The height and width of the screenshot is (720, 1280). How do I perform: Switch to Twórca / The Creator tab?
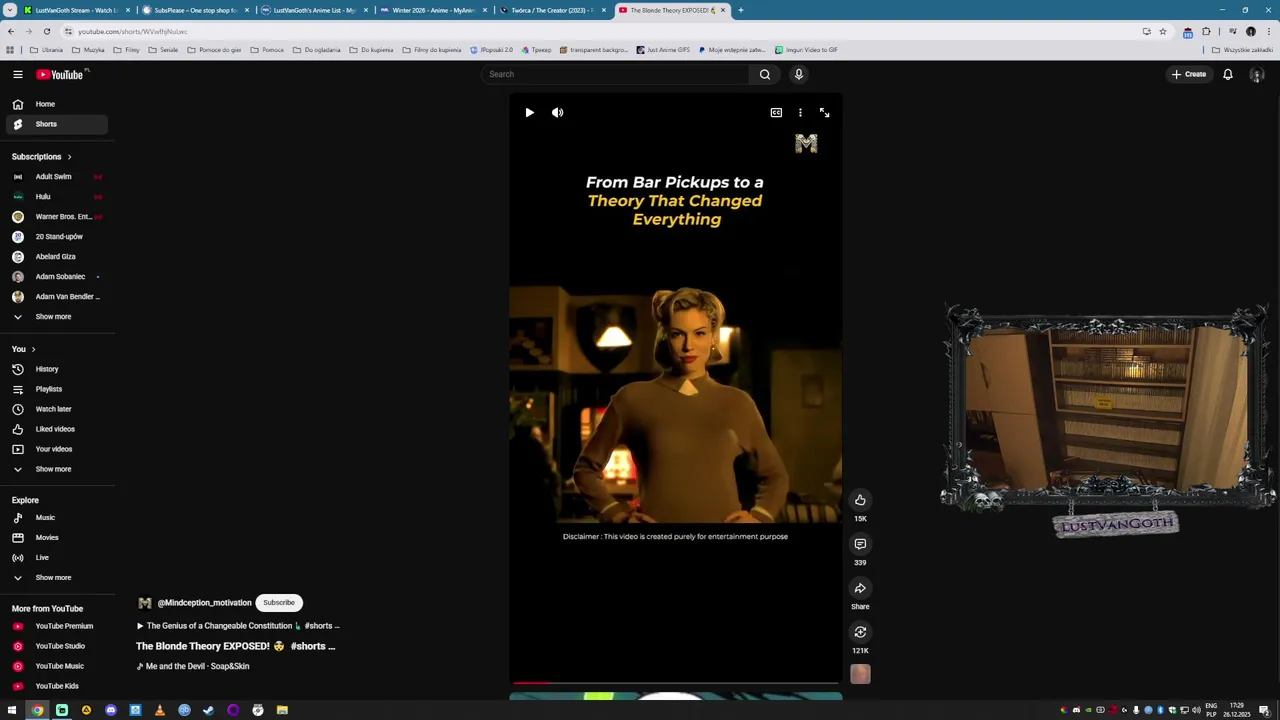(x=551, y=10)
